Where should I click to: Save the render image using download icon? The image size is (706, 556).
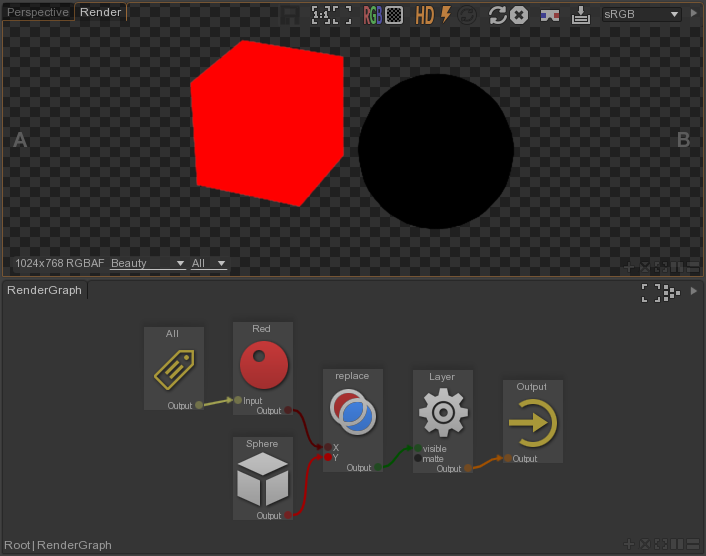pyautogui.click(x=581, y=15)
